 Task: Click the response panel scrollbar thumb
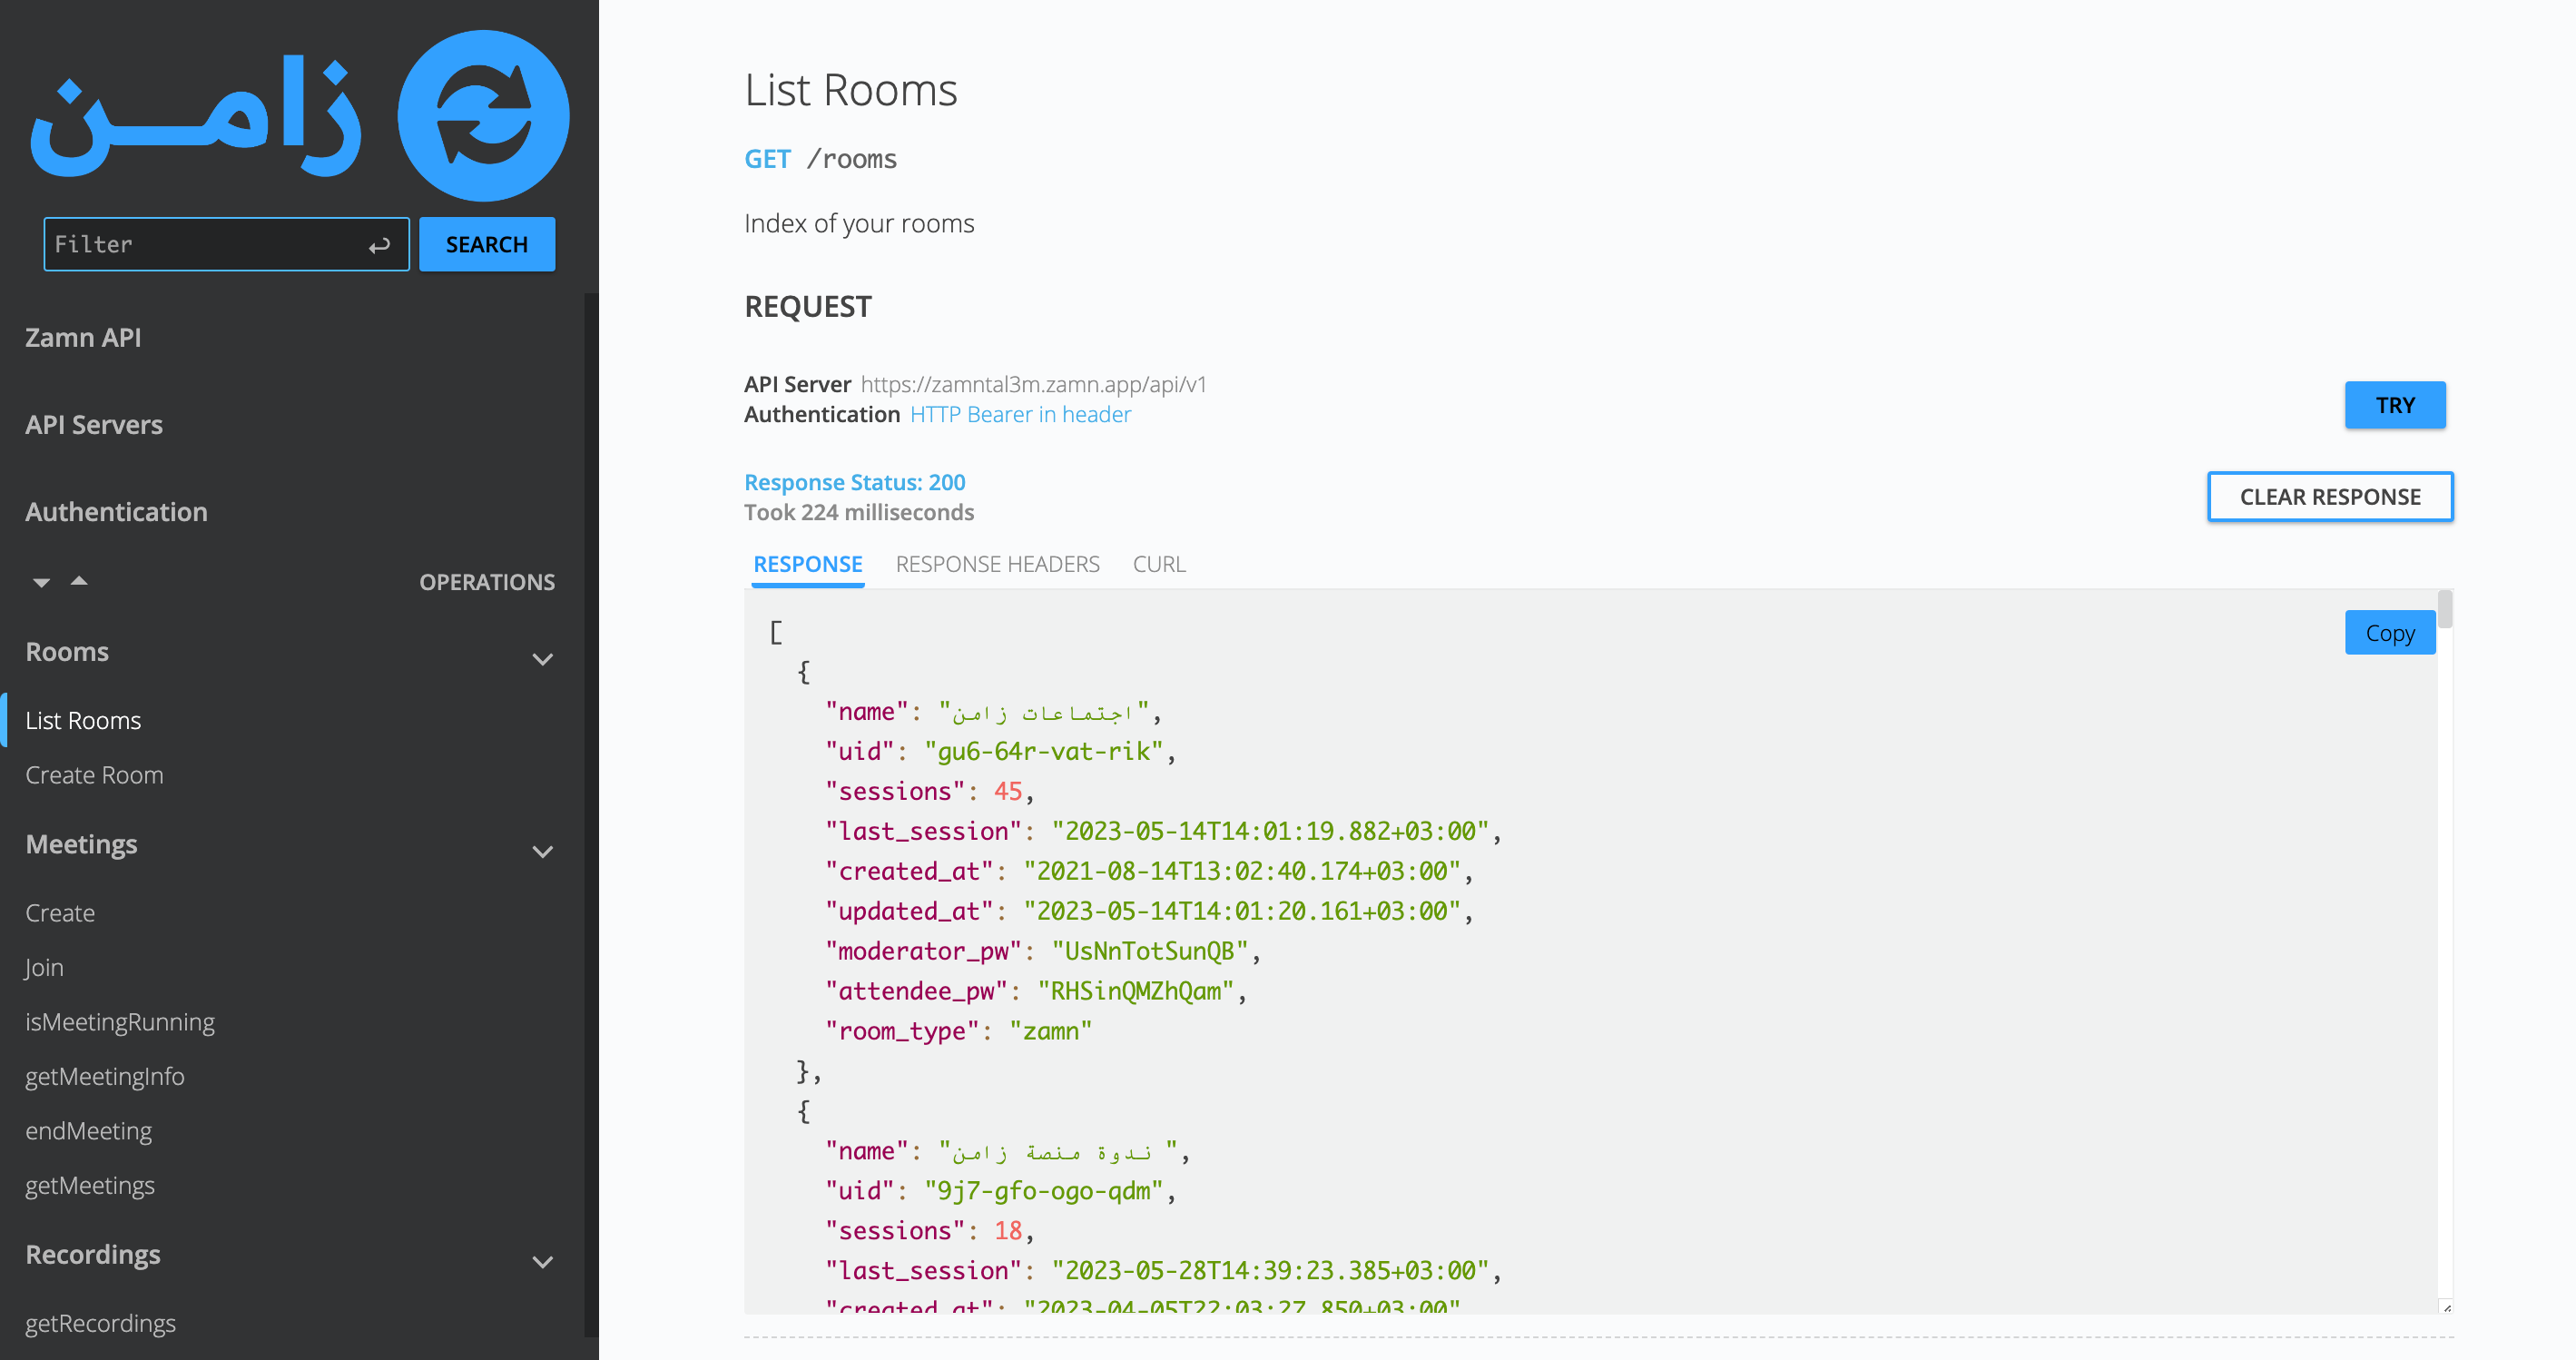coord(2445,609)
